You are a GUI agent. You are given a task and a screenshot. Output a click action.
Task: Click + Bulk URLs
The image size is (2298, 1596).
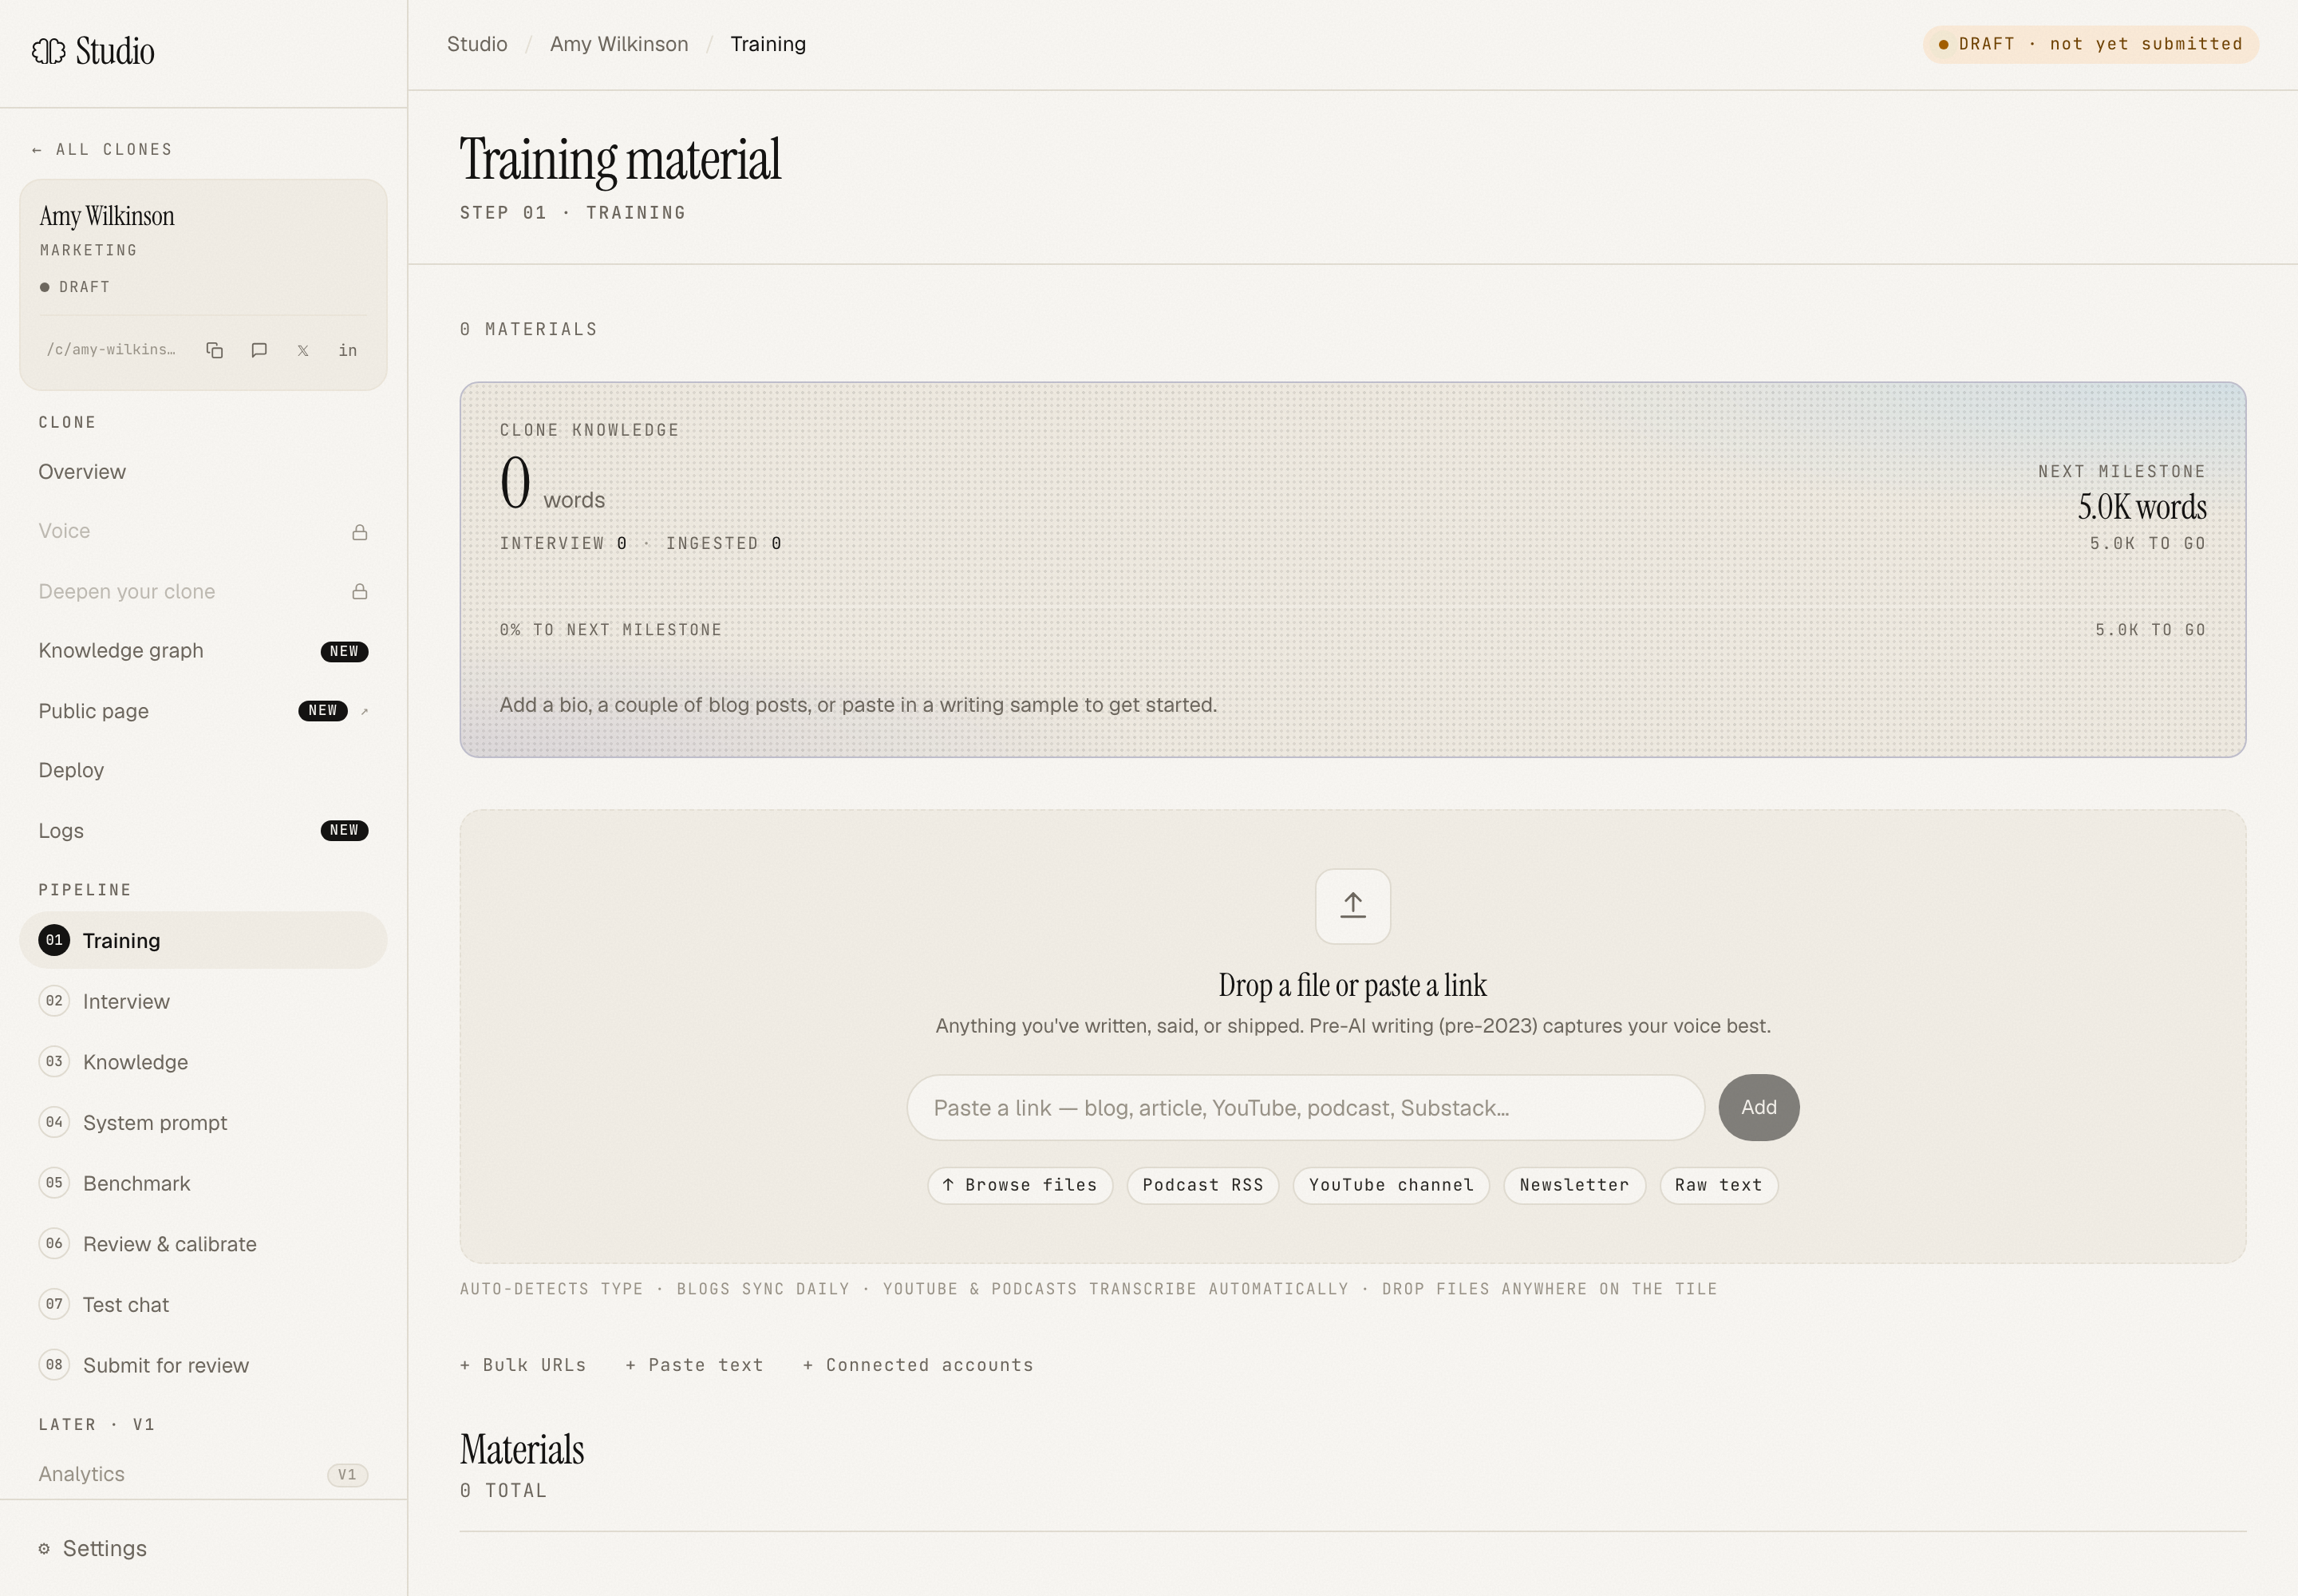tap(523, 1365)
